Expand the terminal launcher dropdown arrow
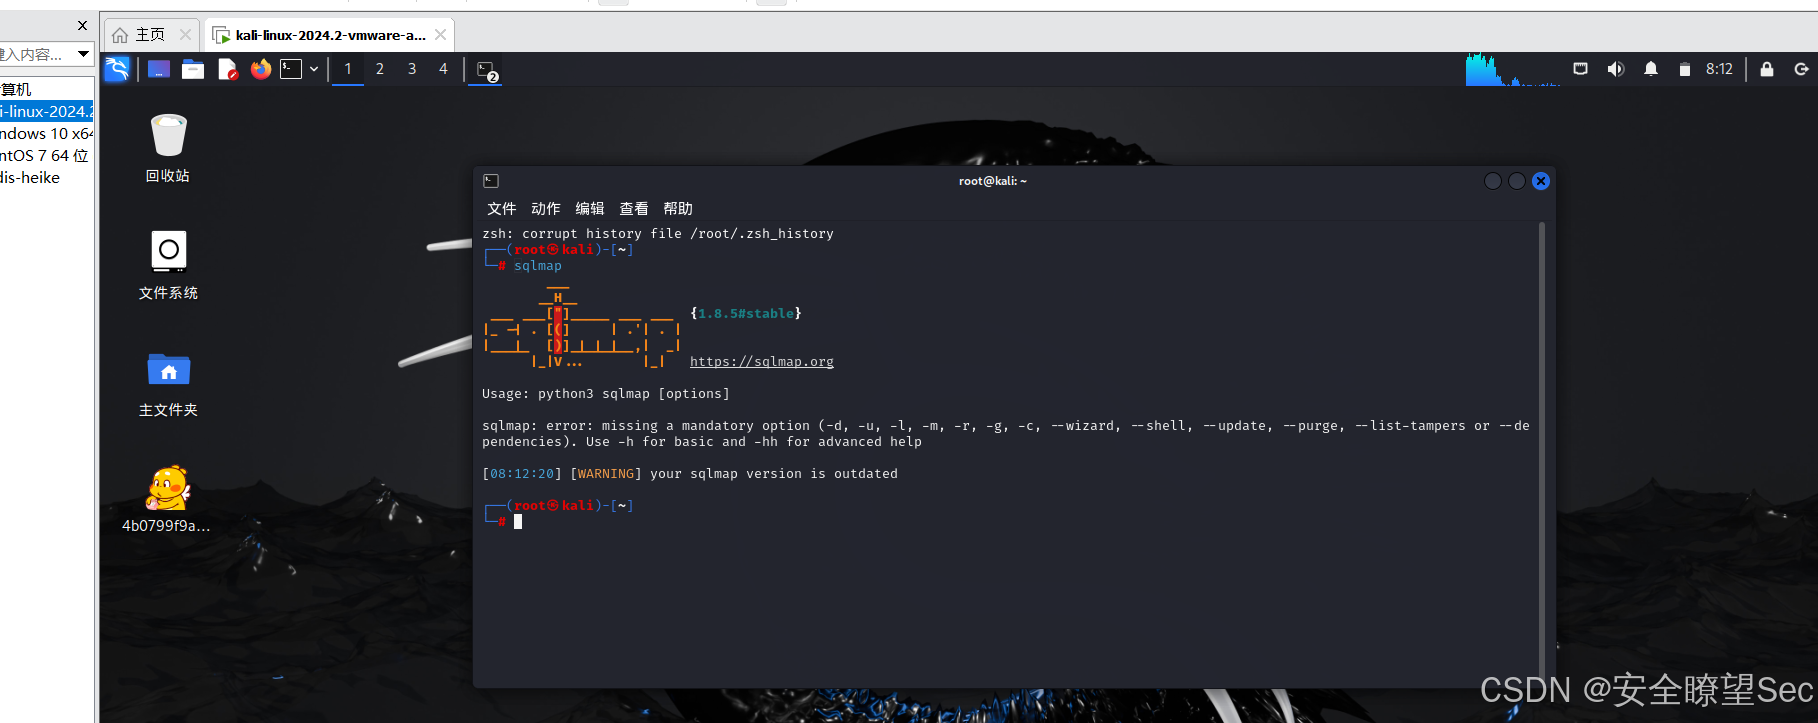This screenshot has height=723, width=1818. (x=314, y=69)
